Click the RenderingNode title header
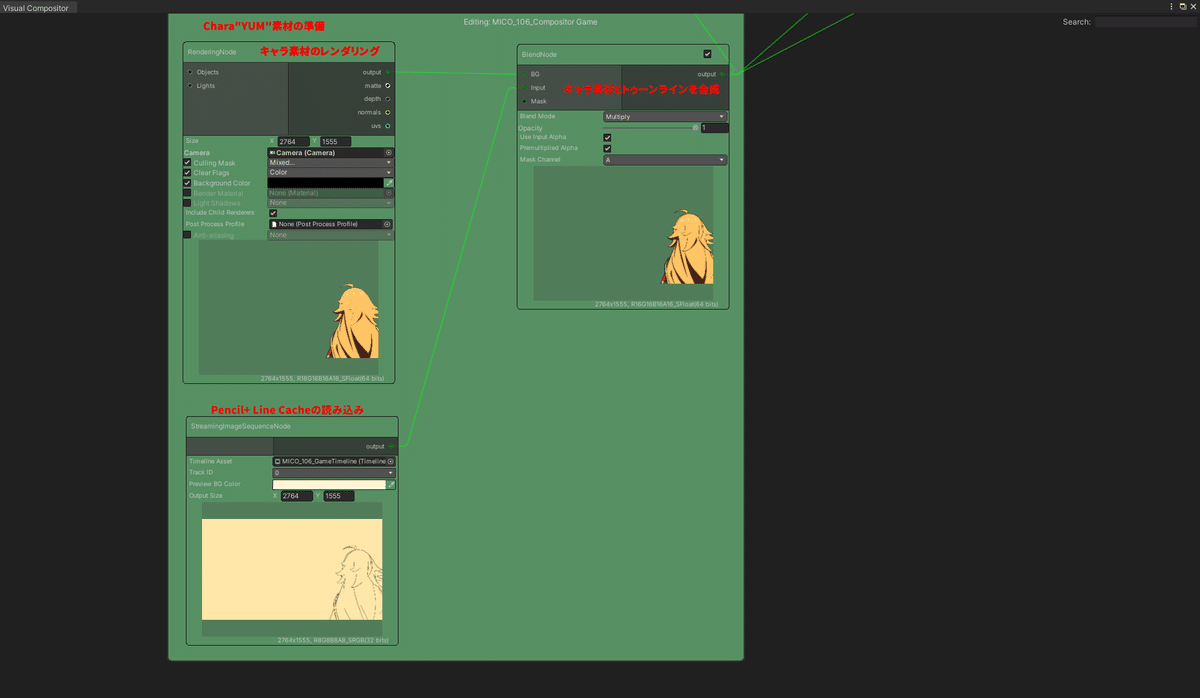This screenshot has width=1200, height=698. [289, 51]
